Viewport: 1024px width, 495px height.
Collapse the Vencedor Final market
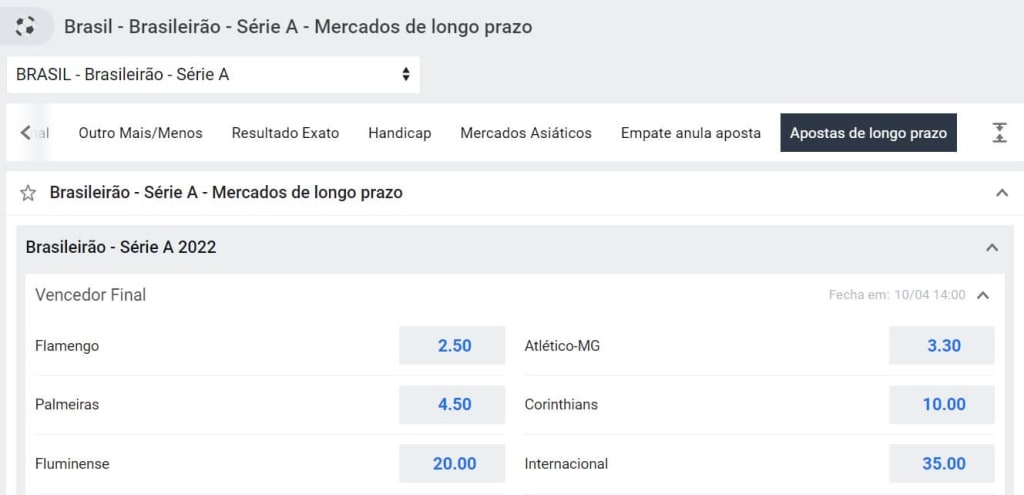(x=983, y=295)
